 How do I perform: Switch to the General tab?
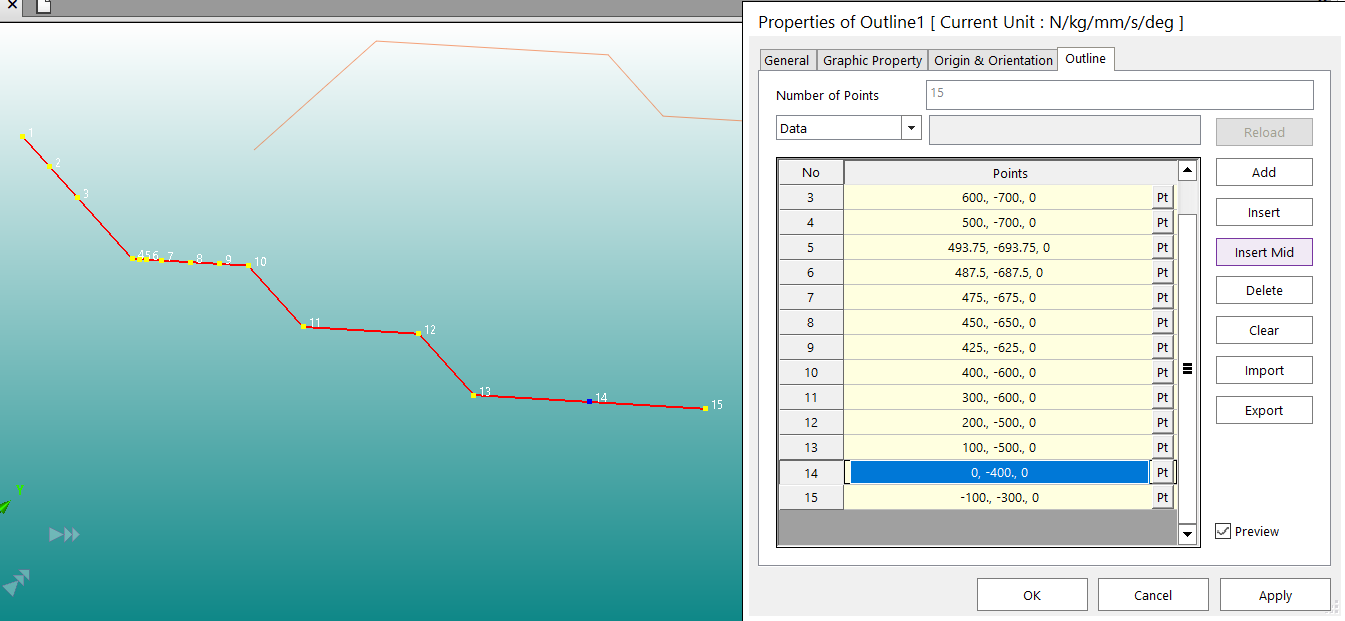tap(786, 60)
